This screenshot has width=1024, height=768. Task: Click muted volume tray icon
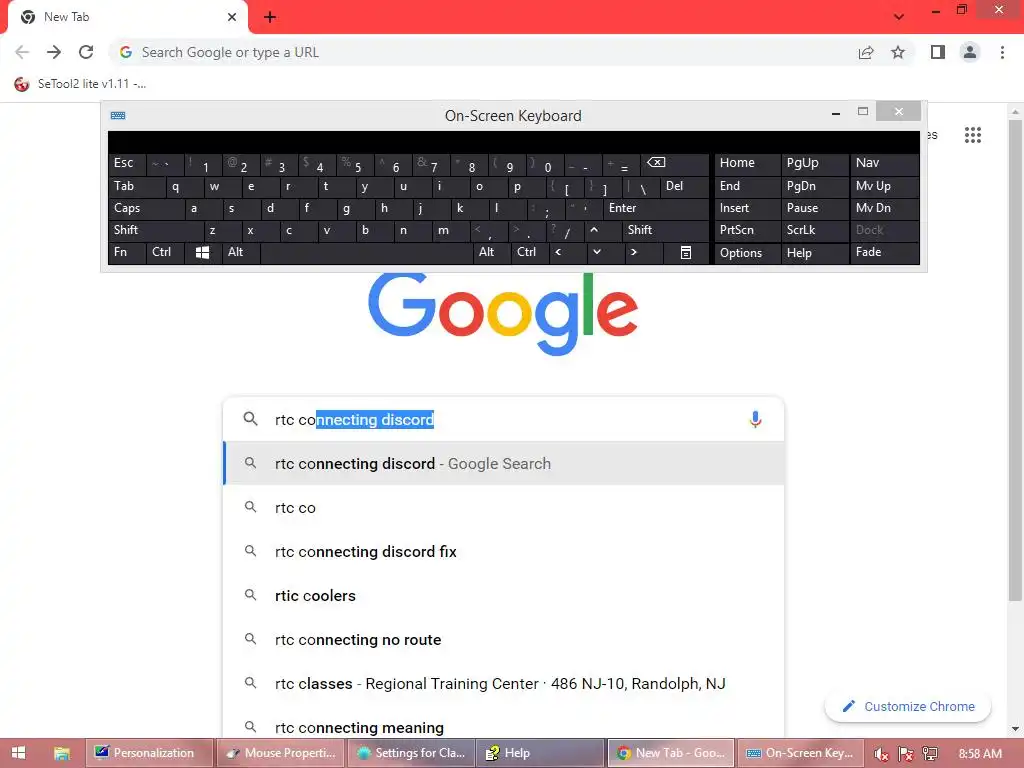(881, 754)
